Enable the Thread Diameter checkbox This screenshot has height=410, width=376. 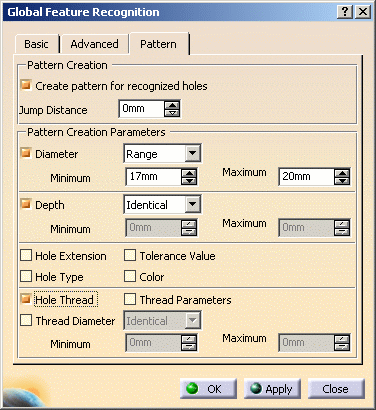(26, 320)
